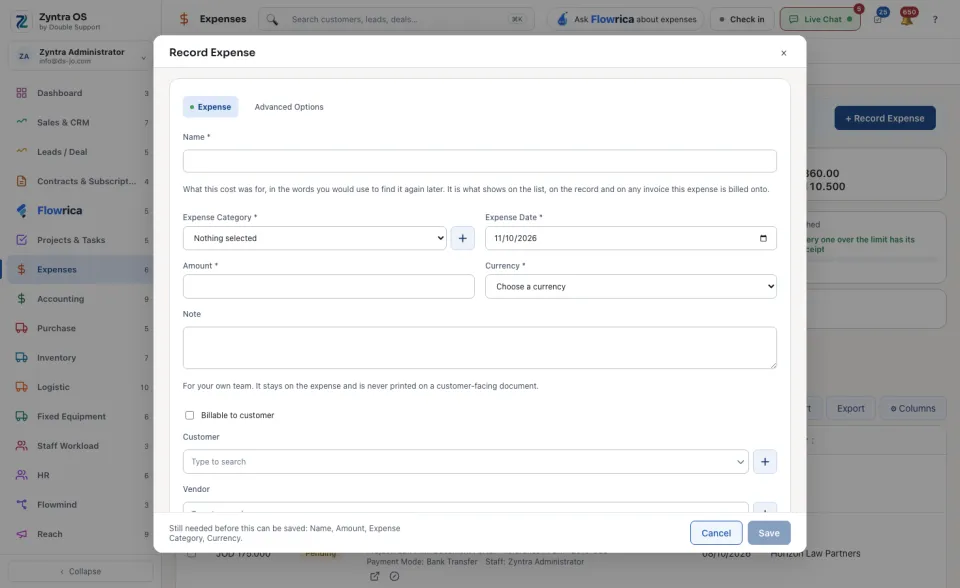
Task: Open Accounting menu item
Action: tap(81, 299)
